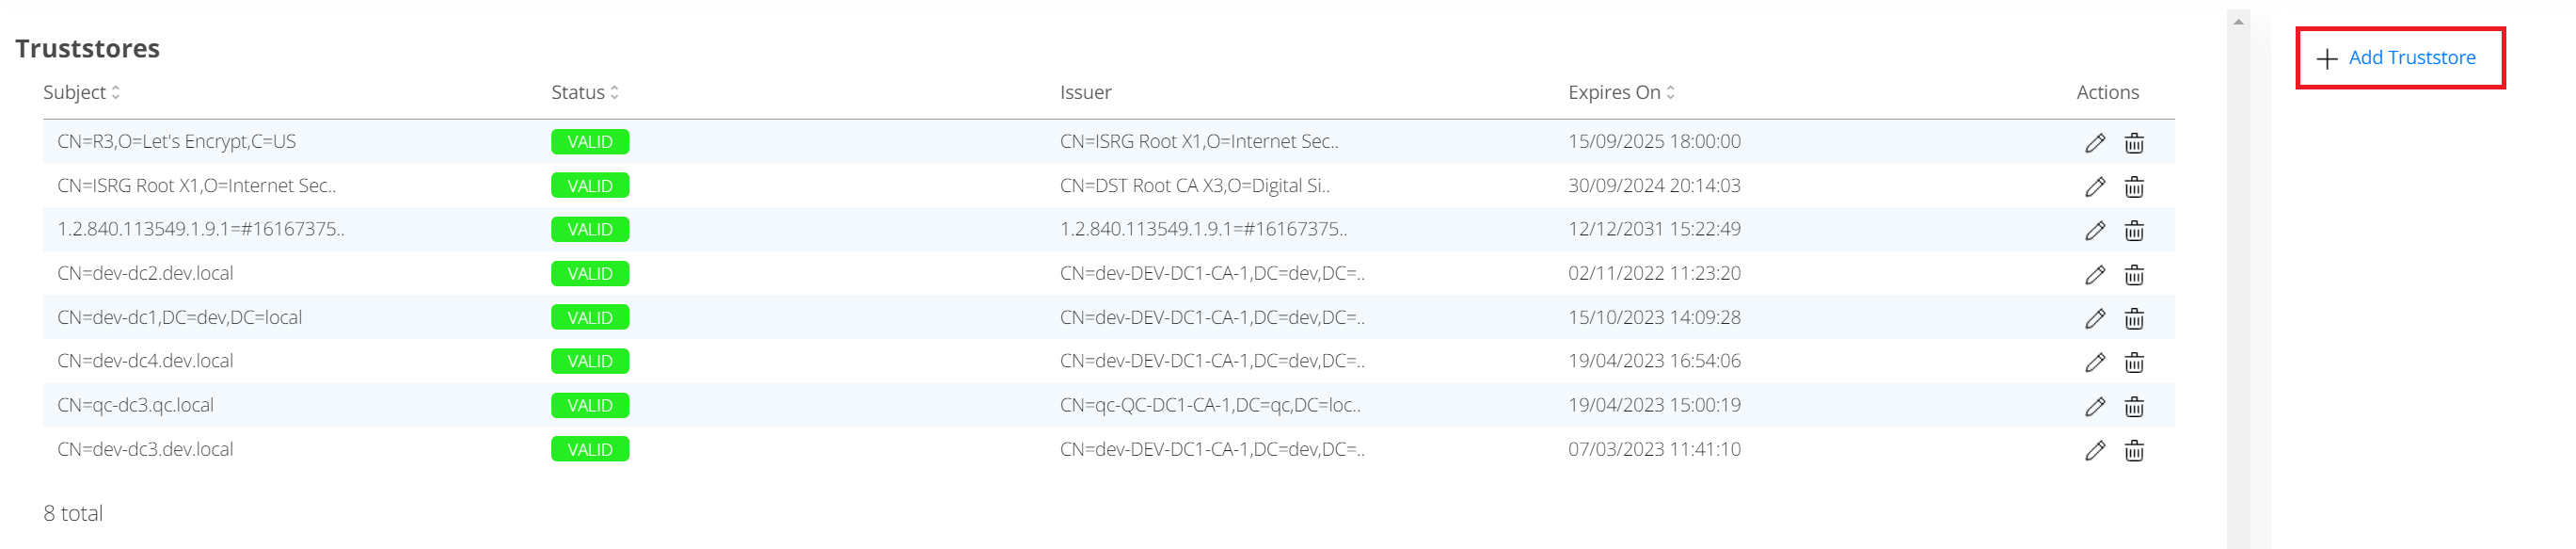
Task: Click expiry date 12/12/2031 15:22:49
Action: (1654, 229)
